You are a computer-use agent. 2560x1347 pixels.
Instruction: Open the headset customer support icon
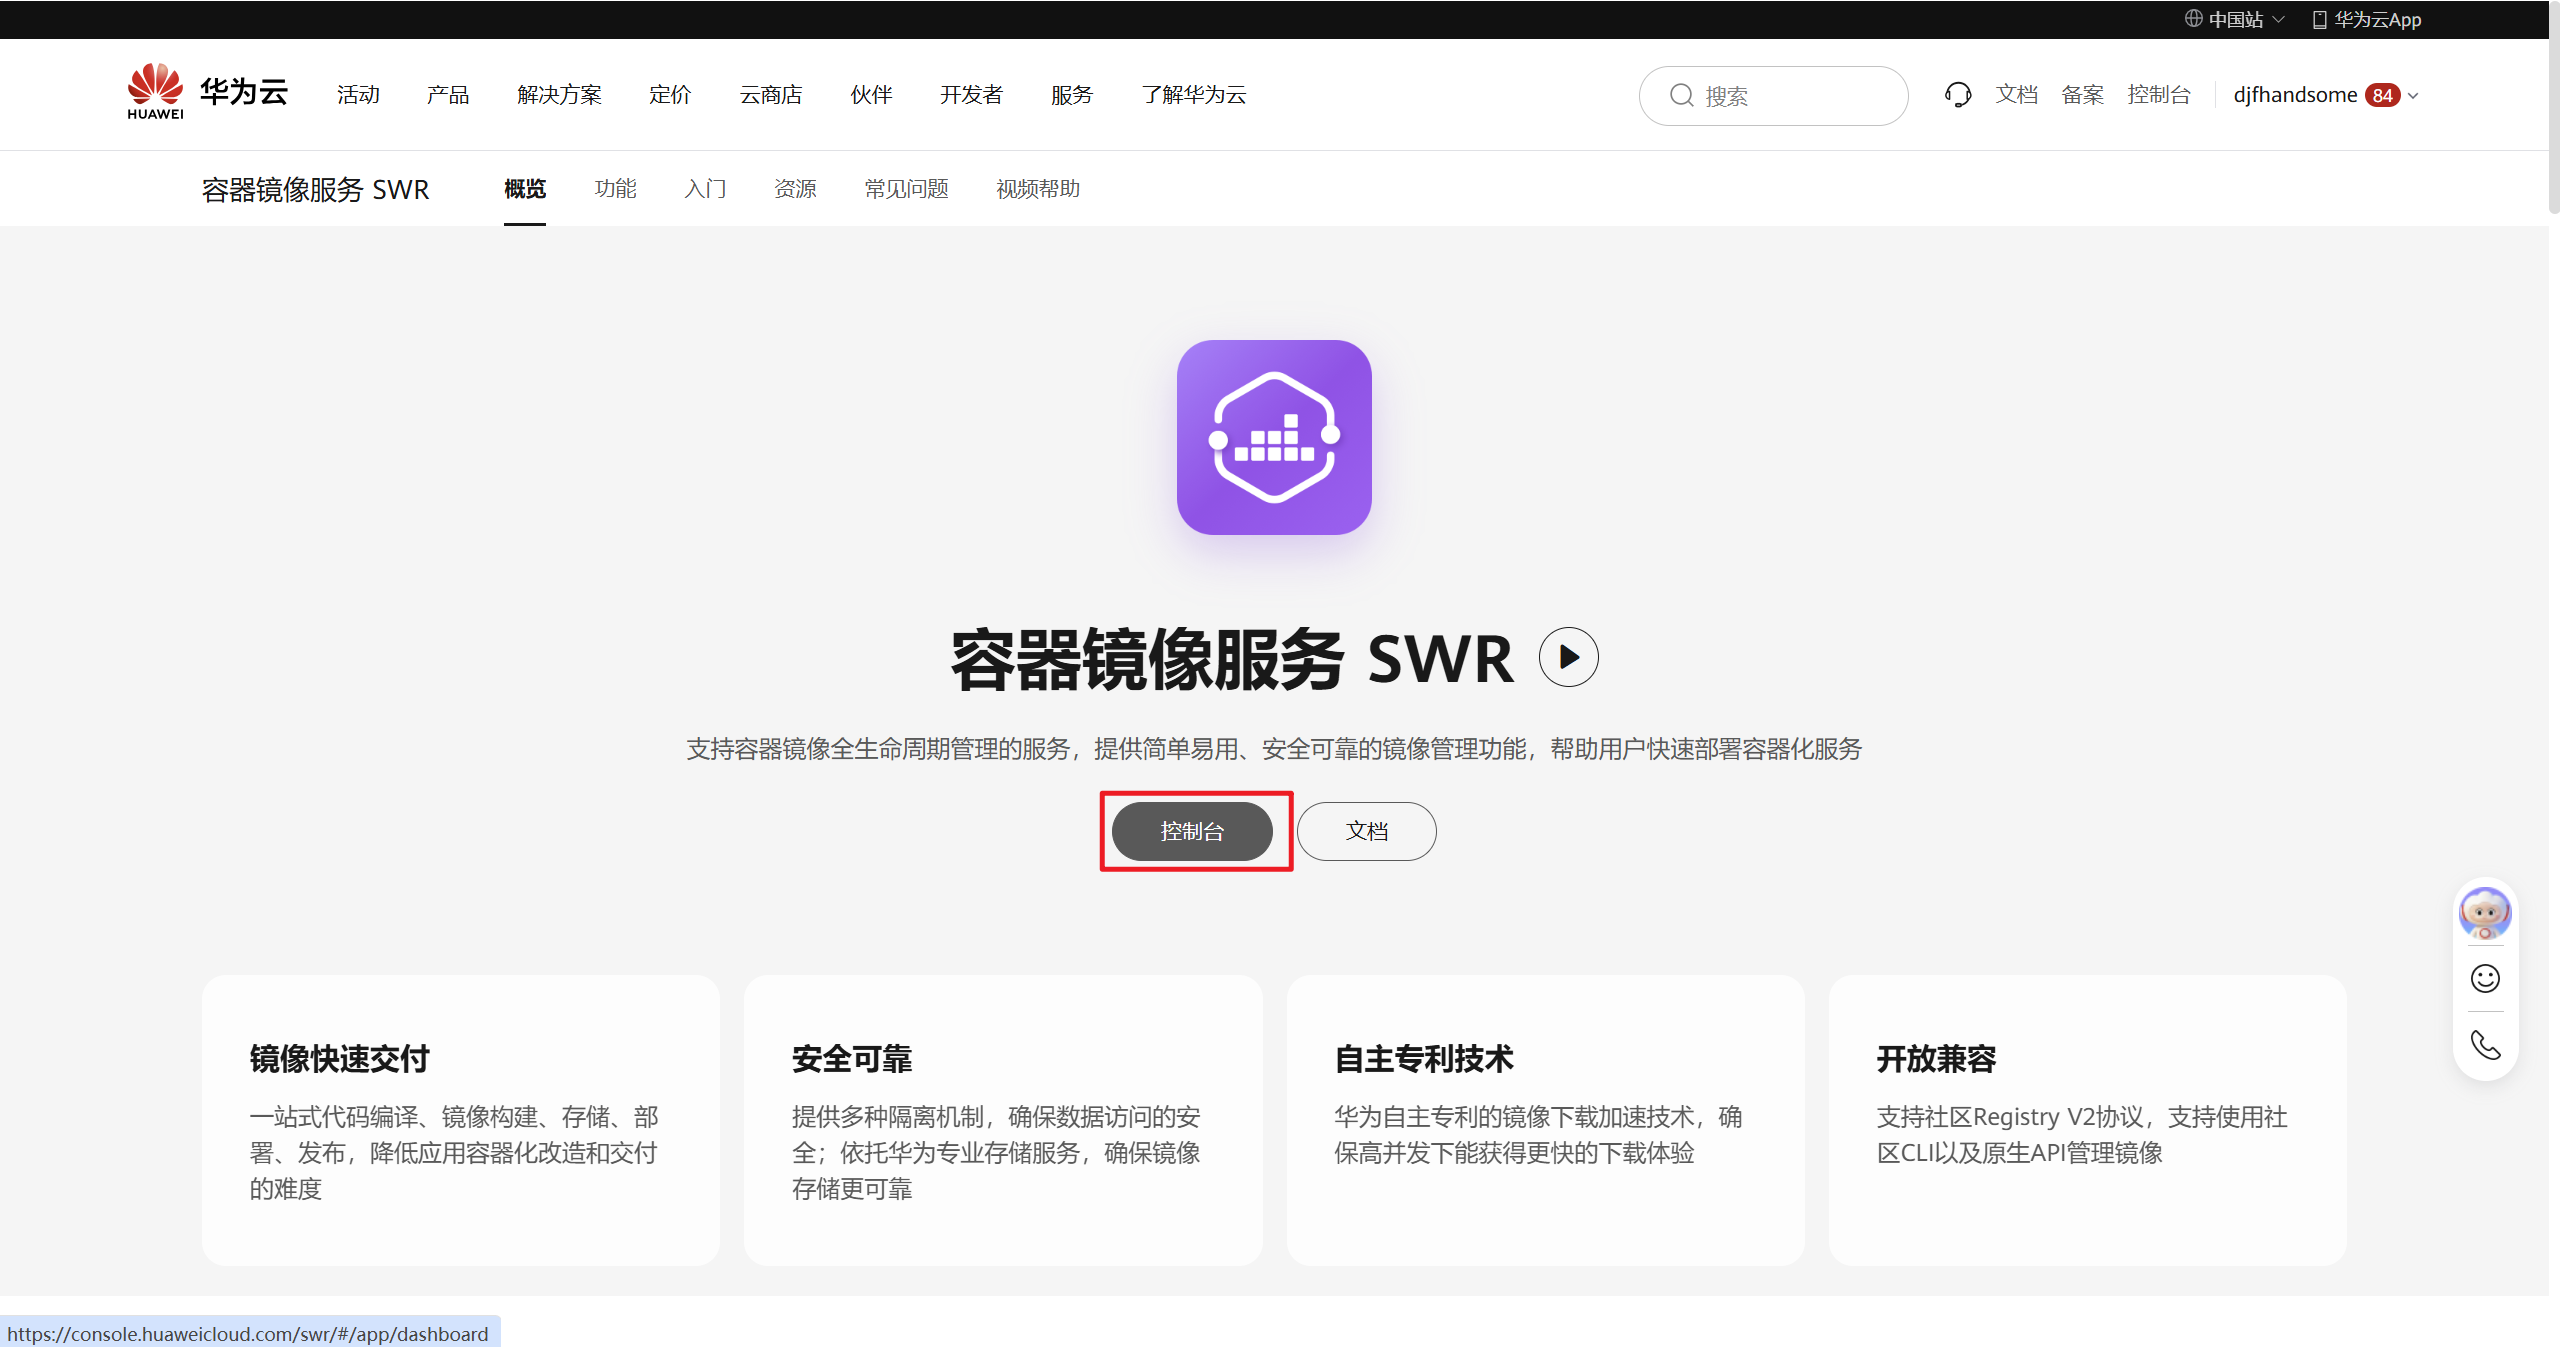tap(1958, 95)
